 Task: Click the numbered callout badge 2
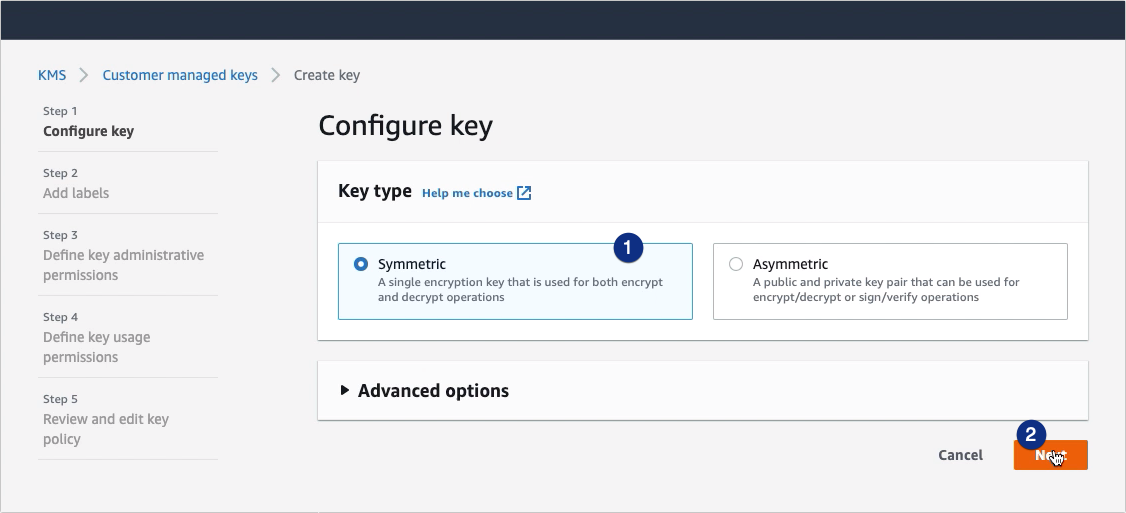click(1031, 434)
